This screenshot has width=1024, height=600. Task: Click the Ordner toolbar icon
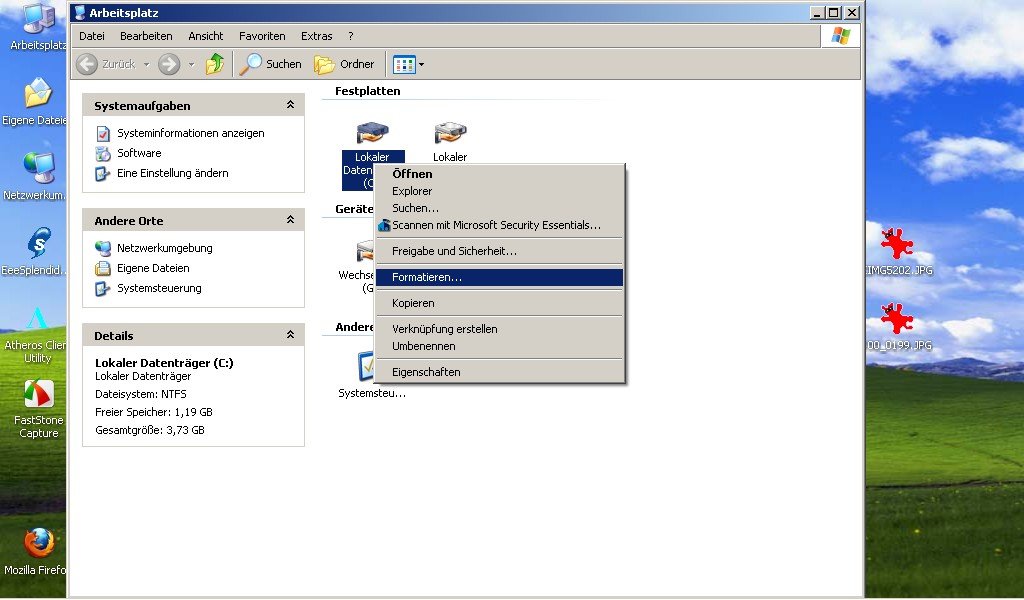[344, 63]
